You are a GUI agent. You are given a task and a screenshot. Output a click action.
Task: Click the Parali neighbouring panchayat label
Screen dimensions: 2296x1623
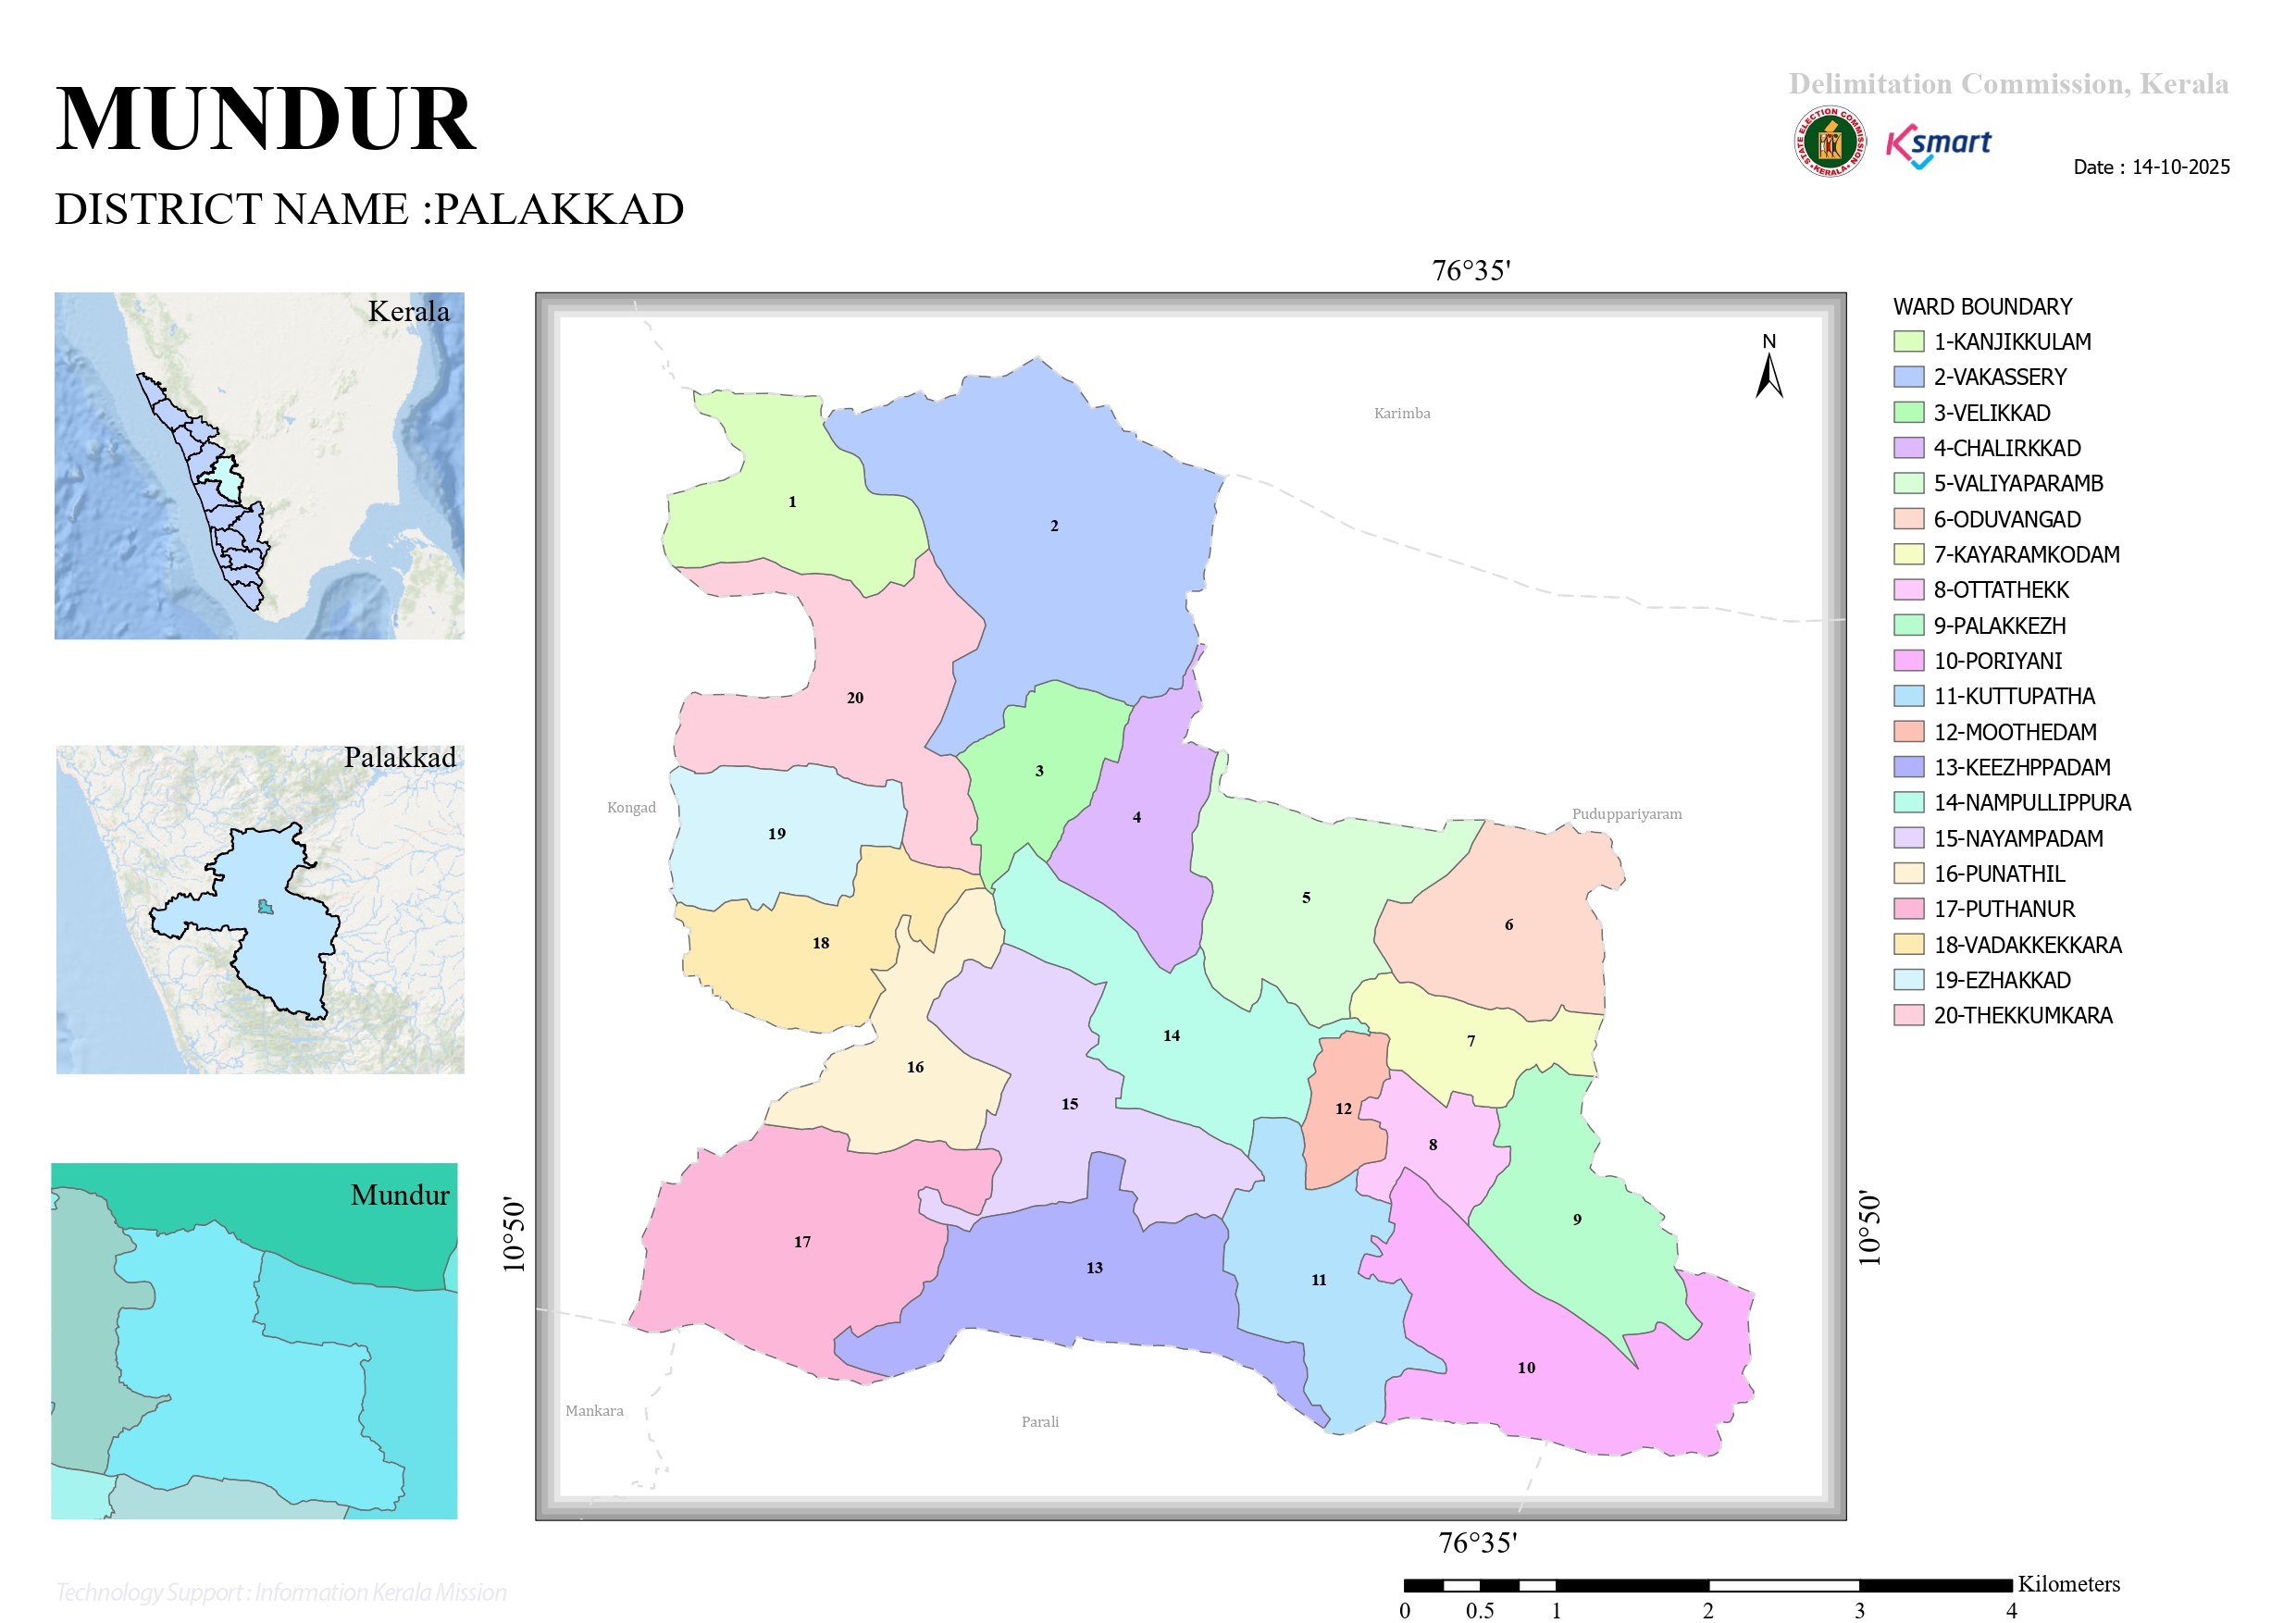pos(1040,1422)
